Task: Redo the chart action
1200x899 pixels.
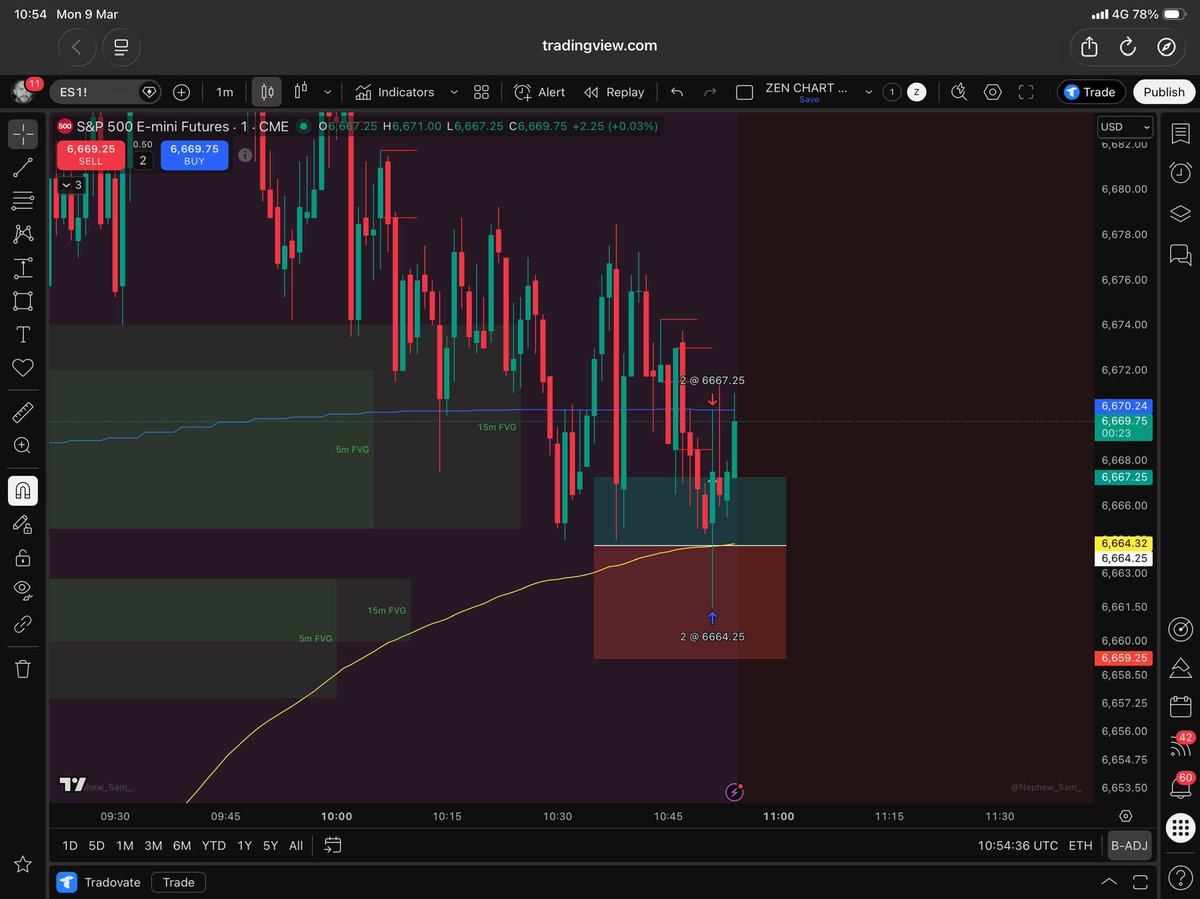Action: click(x=710, y=92)
